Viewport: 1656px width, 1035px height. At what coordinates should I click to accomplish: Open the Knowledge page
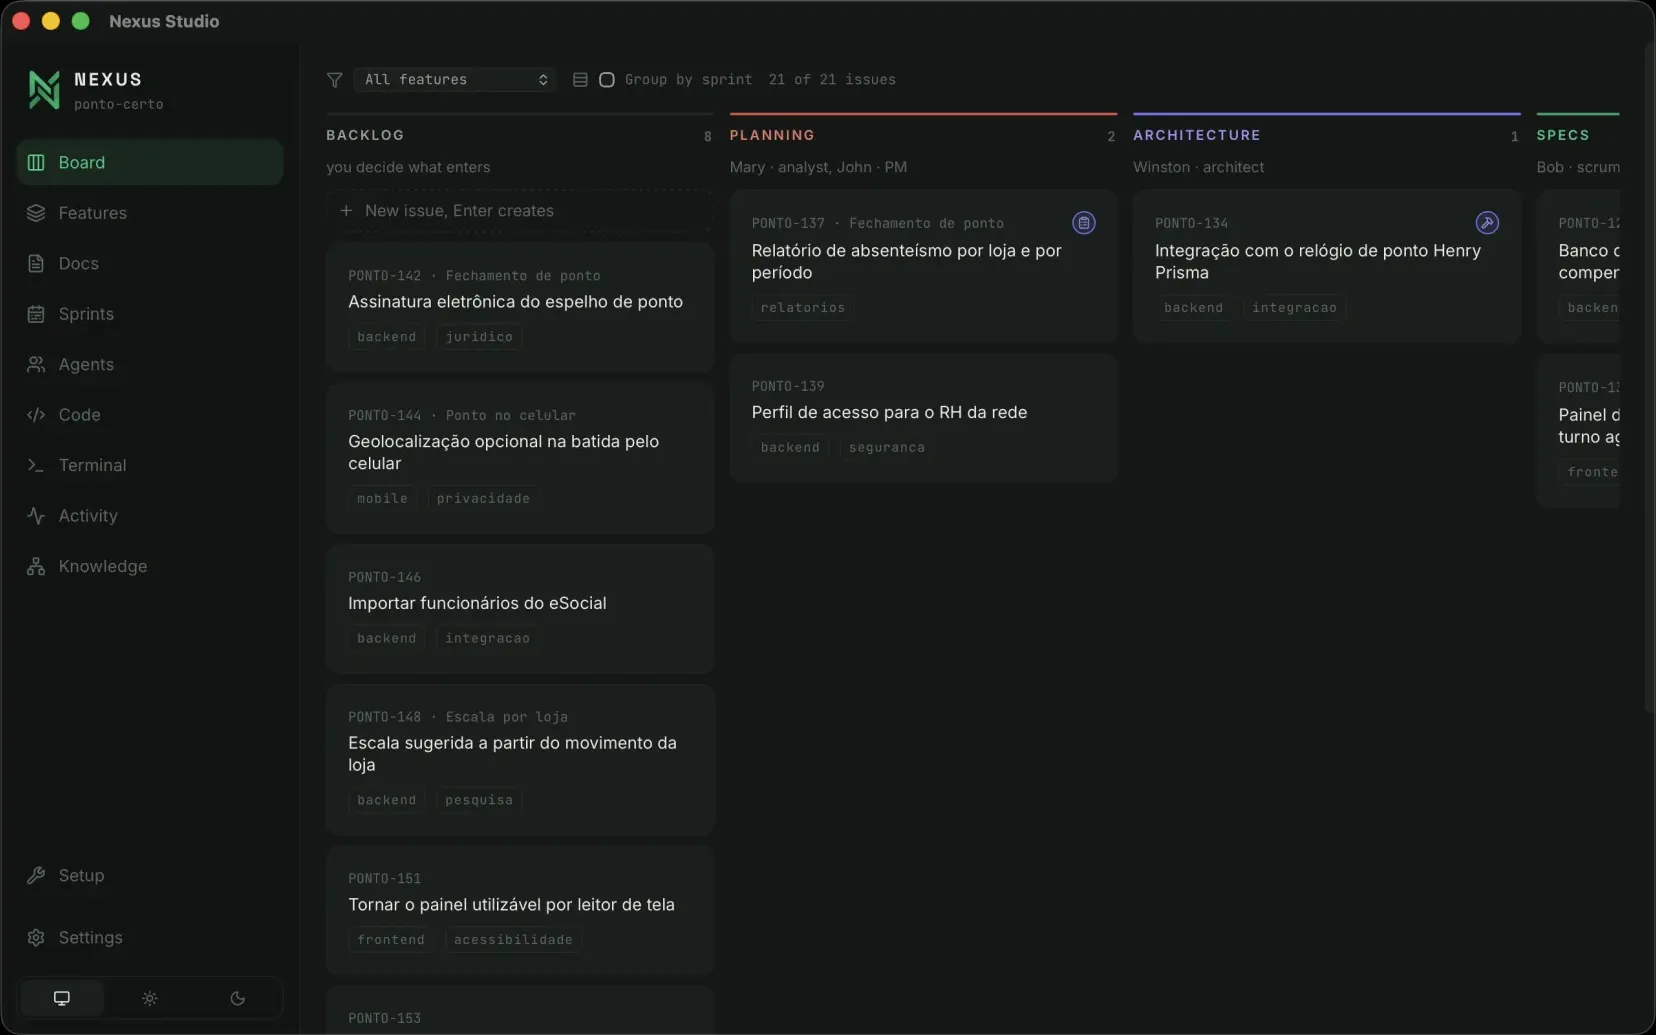tap(150, 566)
